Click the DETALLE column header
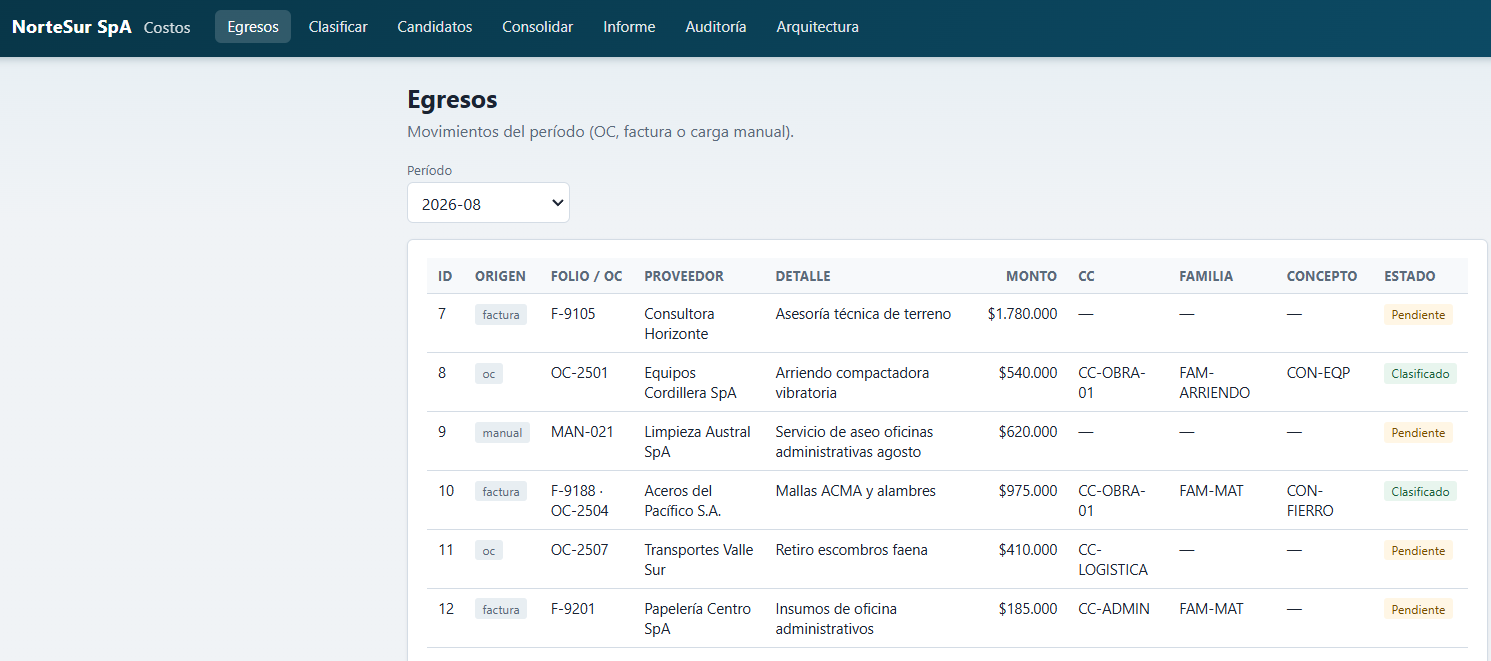The image size is (1491, 661). pos(803,276)
